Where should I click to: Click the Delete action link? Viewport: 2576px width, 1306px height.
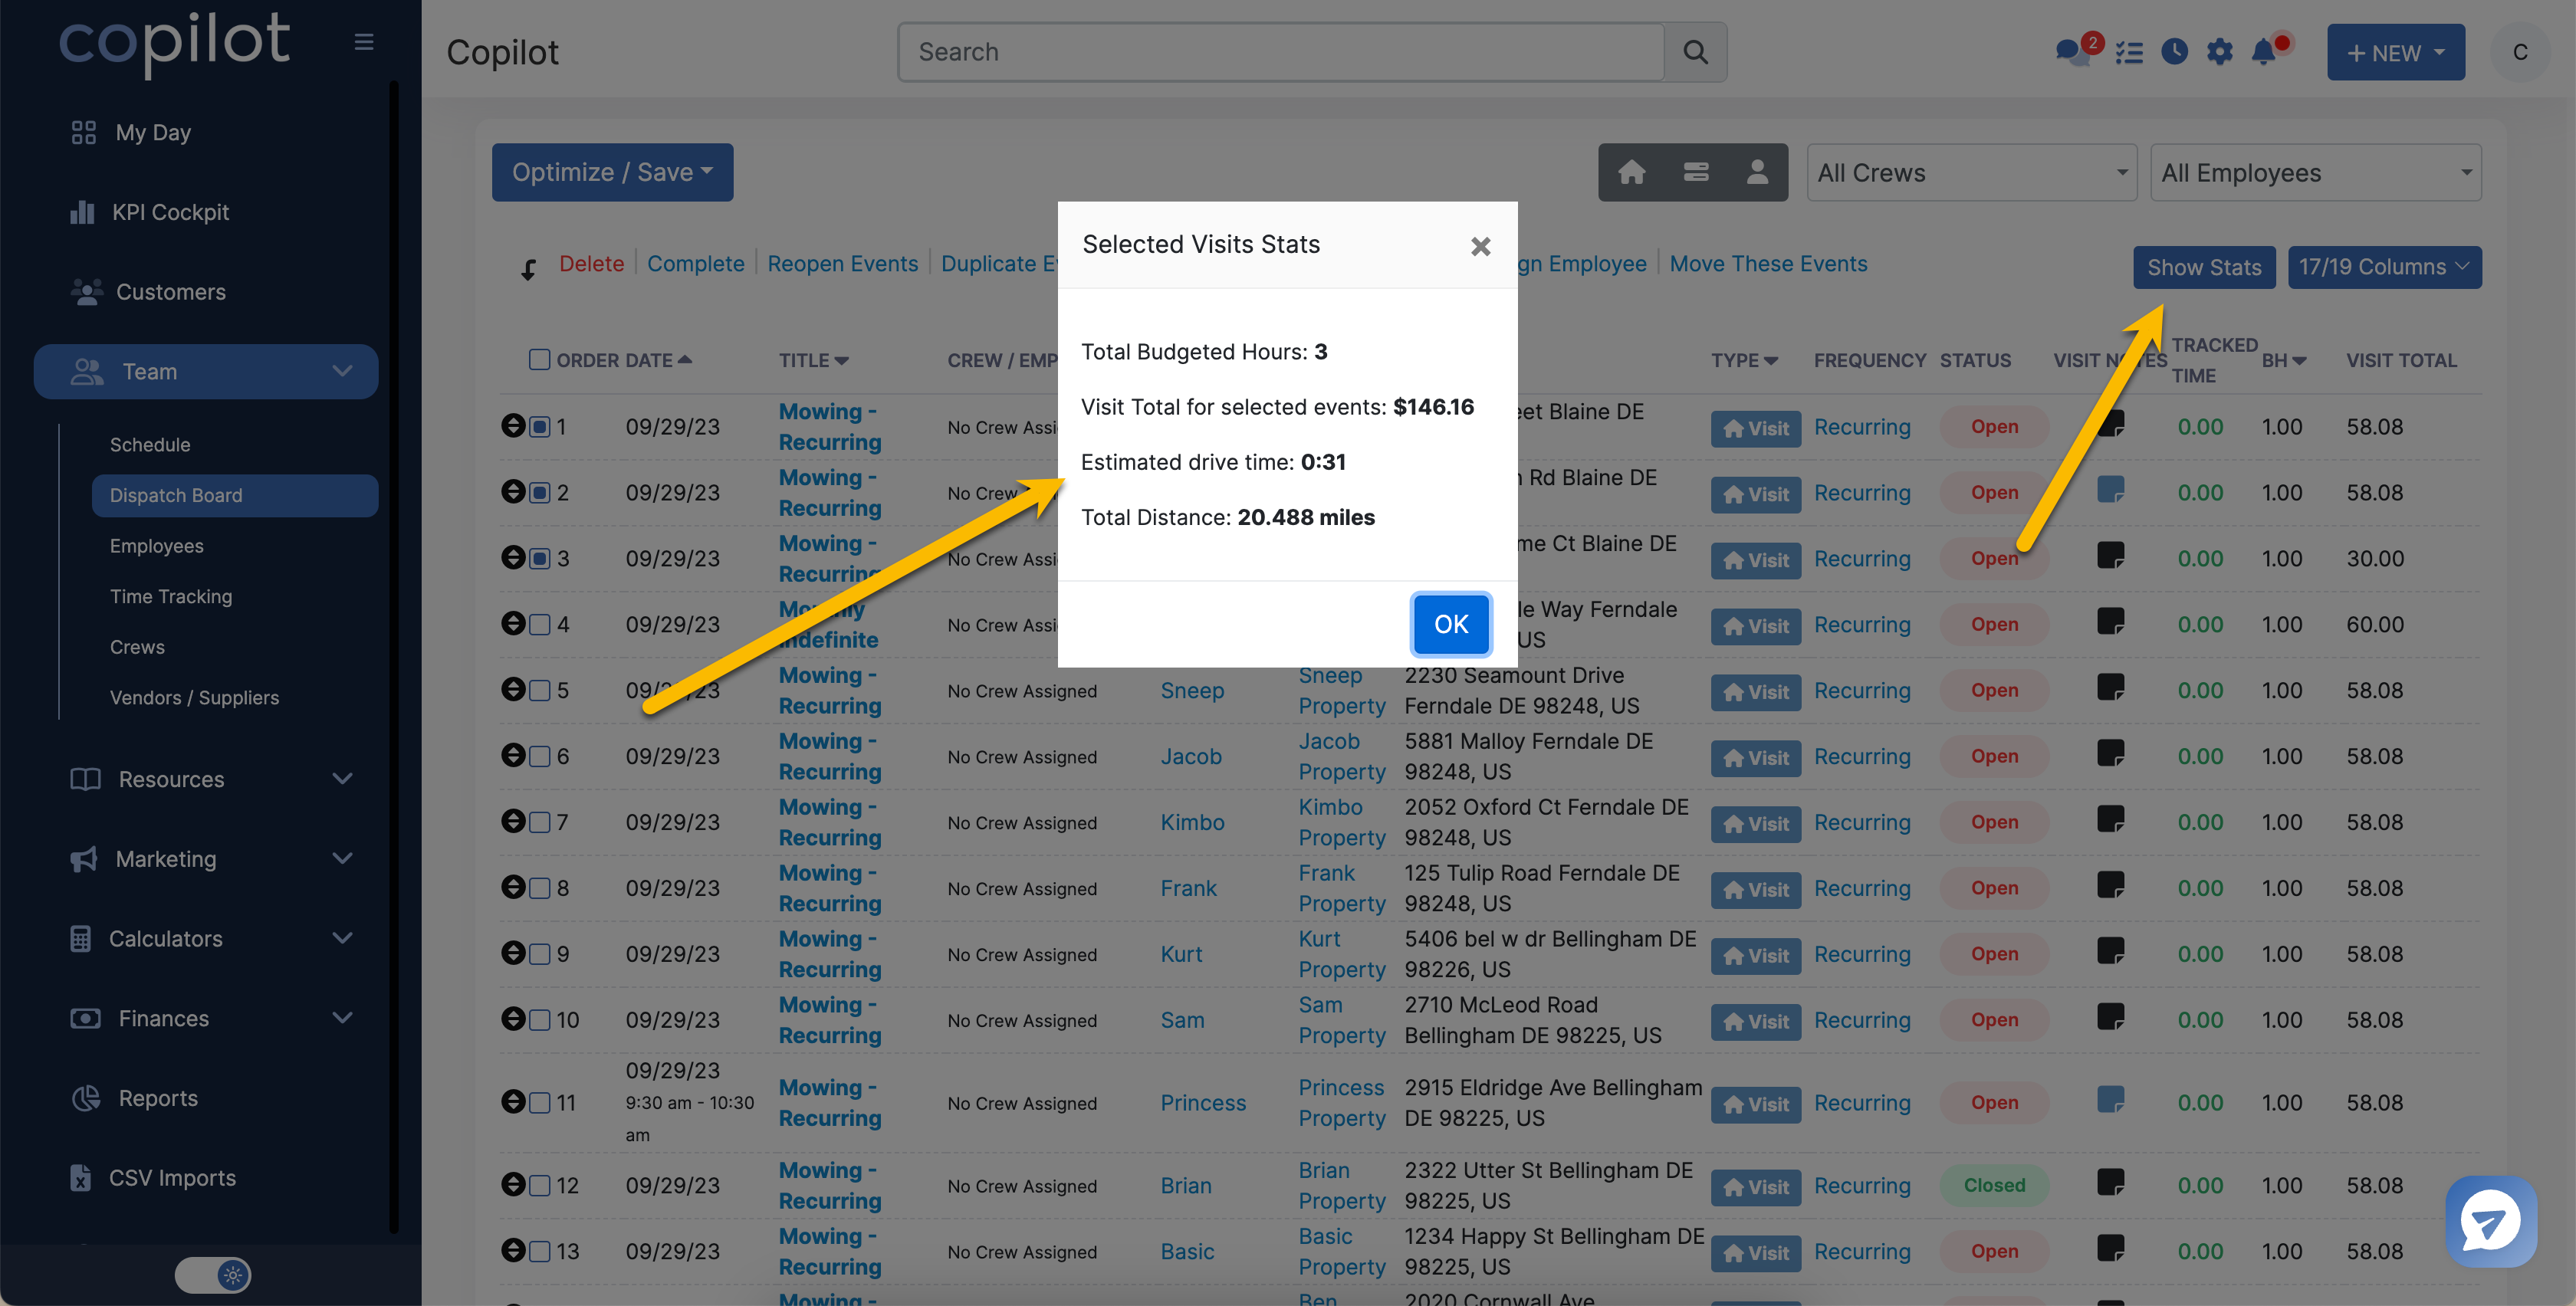click(591, 263)
